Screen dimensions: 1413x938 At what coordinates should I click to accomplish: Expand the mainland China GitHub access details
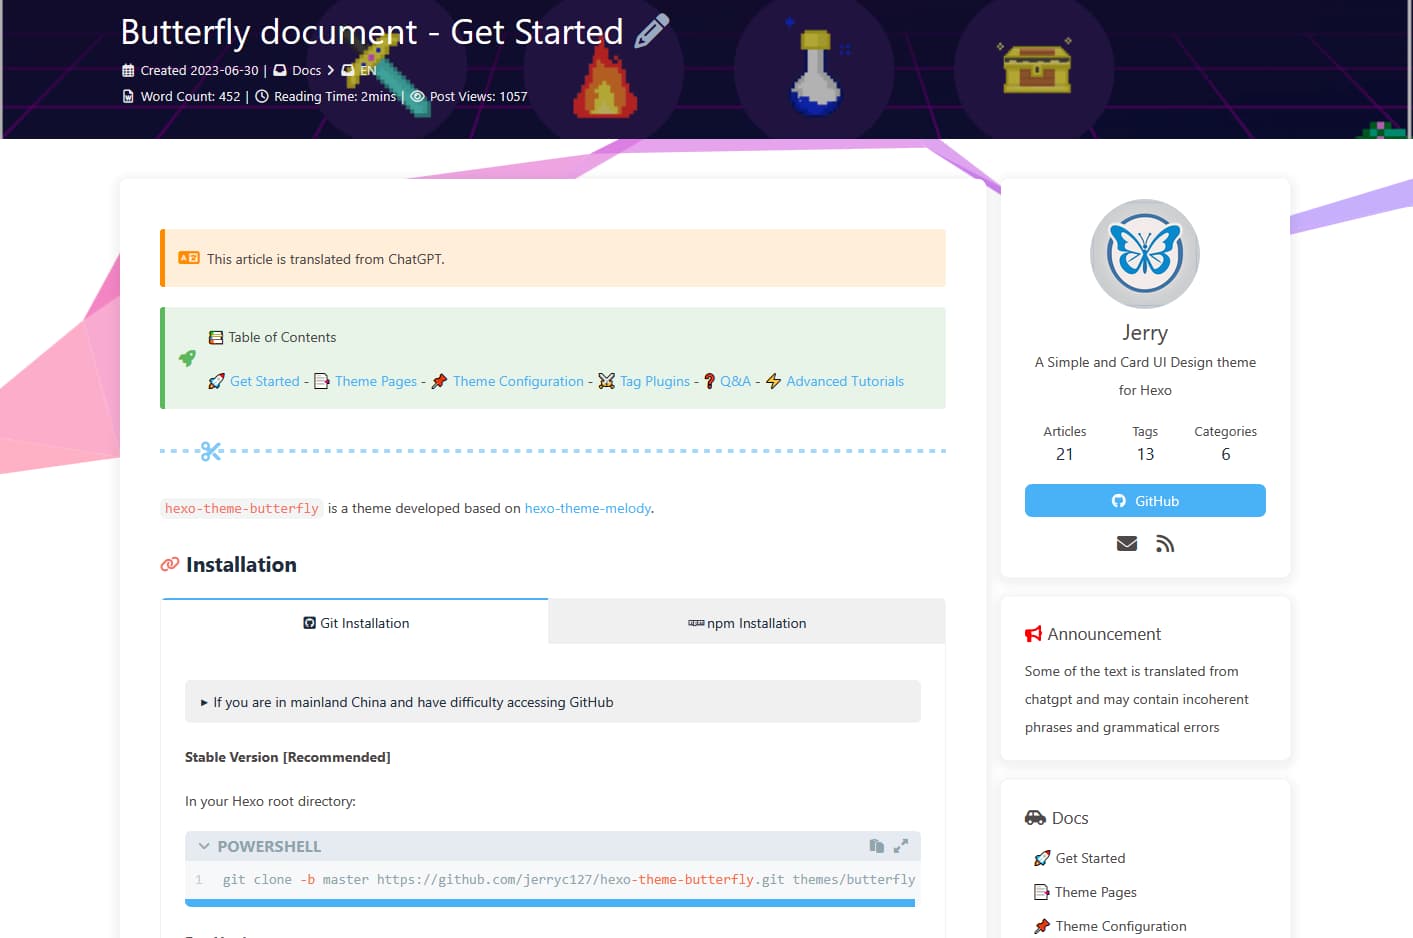(412, 702)
